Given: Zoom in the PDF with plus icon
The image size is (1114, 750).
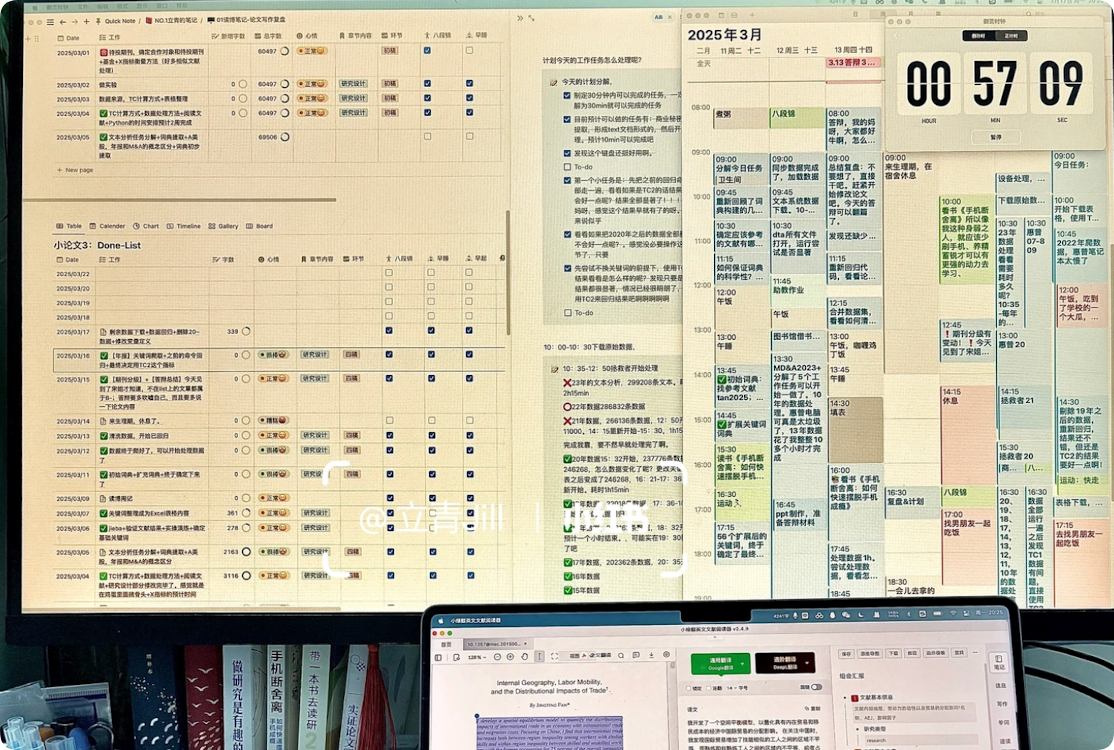Looking at the screenshot, I should (x=510, y=657).
